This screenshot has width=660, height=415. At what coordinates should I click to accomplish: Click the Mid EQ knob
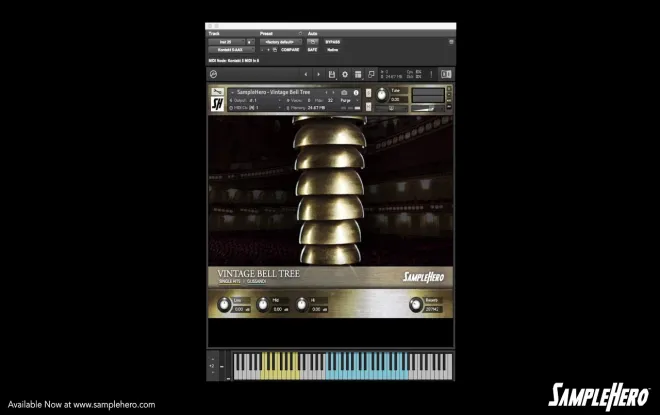pyautogui.click(x=263, y=304)
